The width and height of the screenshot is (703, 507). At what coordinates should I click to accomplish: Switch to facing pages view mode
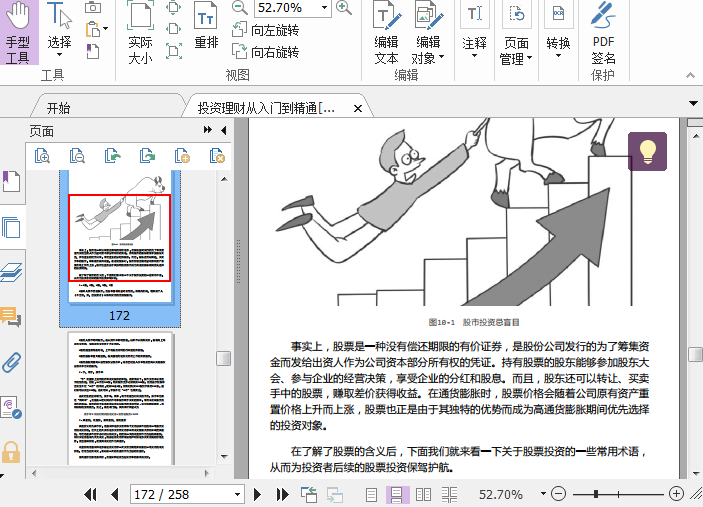click(x=423, y=494)
